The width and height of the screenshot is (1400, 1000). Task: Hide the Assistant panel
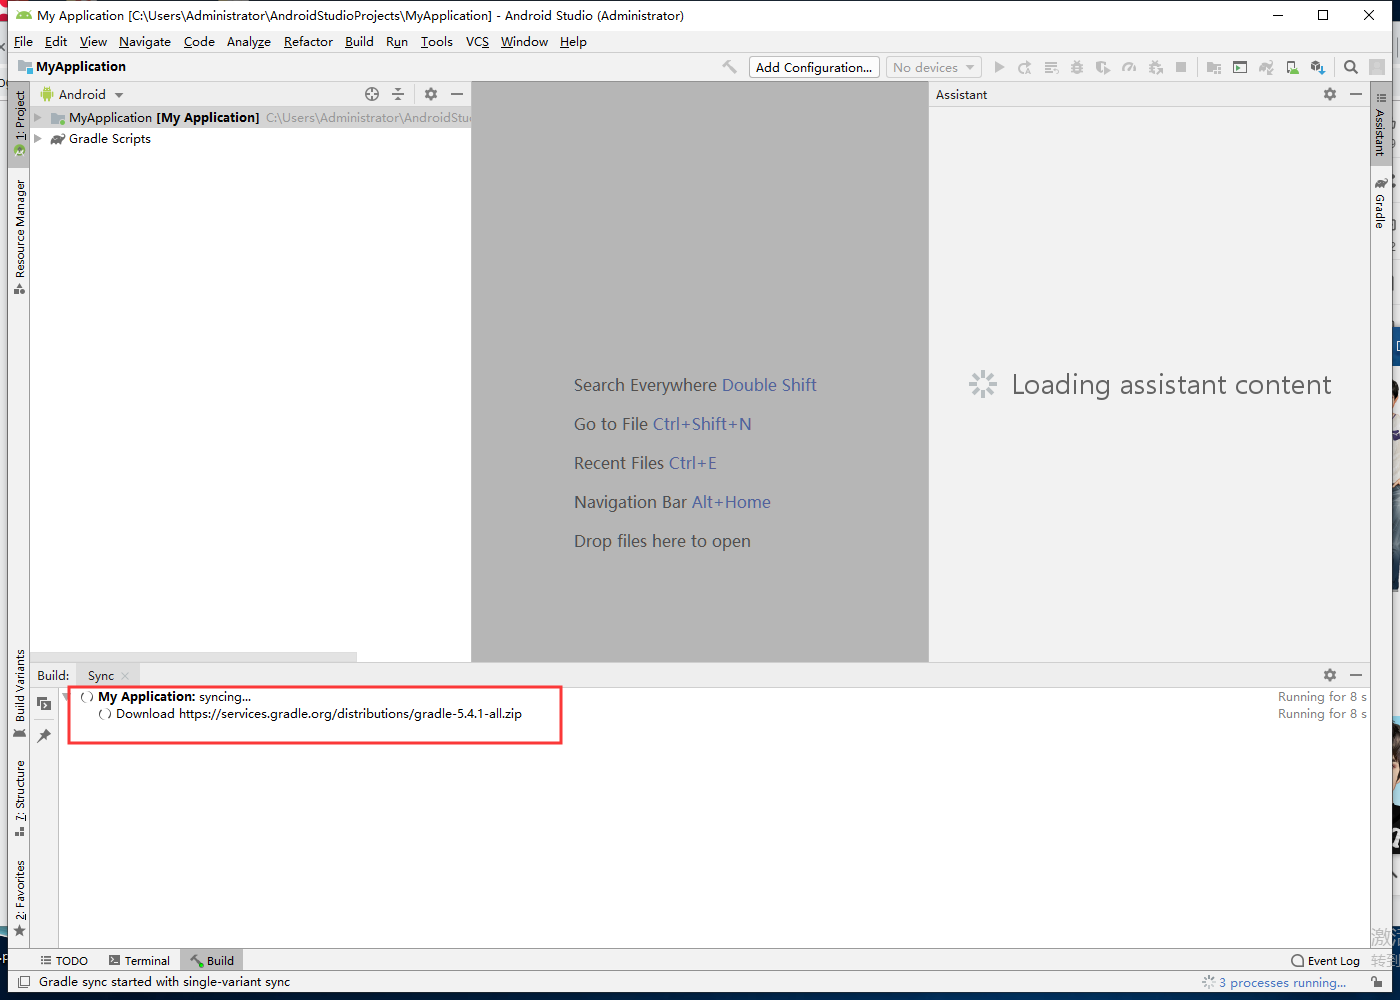point(1356,94)
